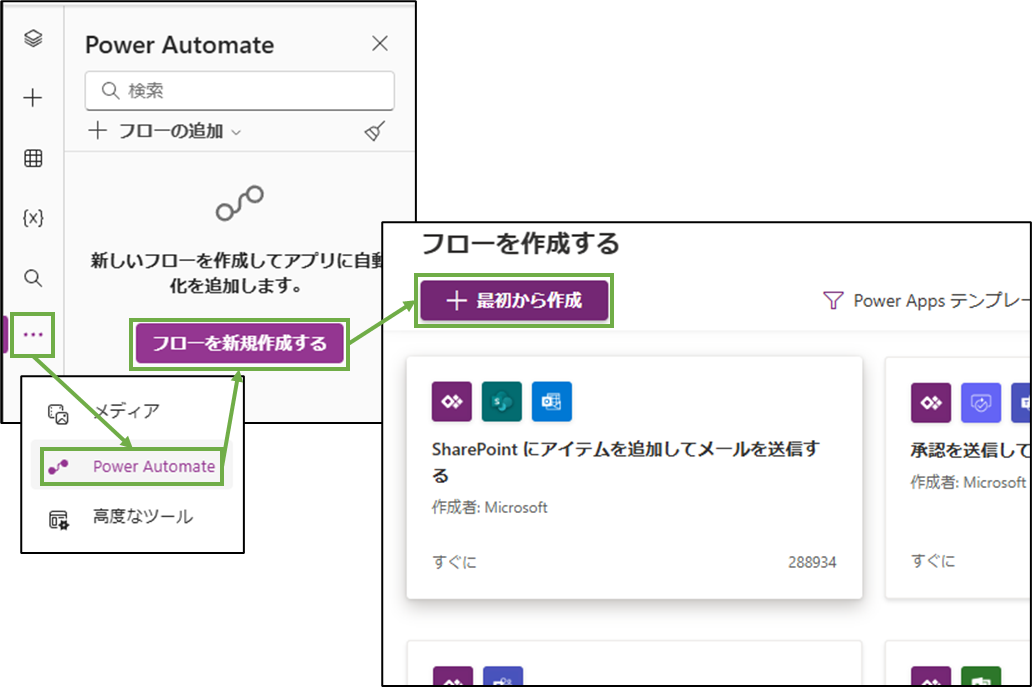
Task: Open the Tree view layers icon
Action: [33, 38]
